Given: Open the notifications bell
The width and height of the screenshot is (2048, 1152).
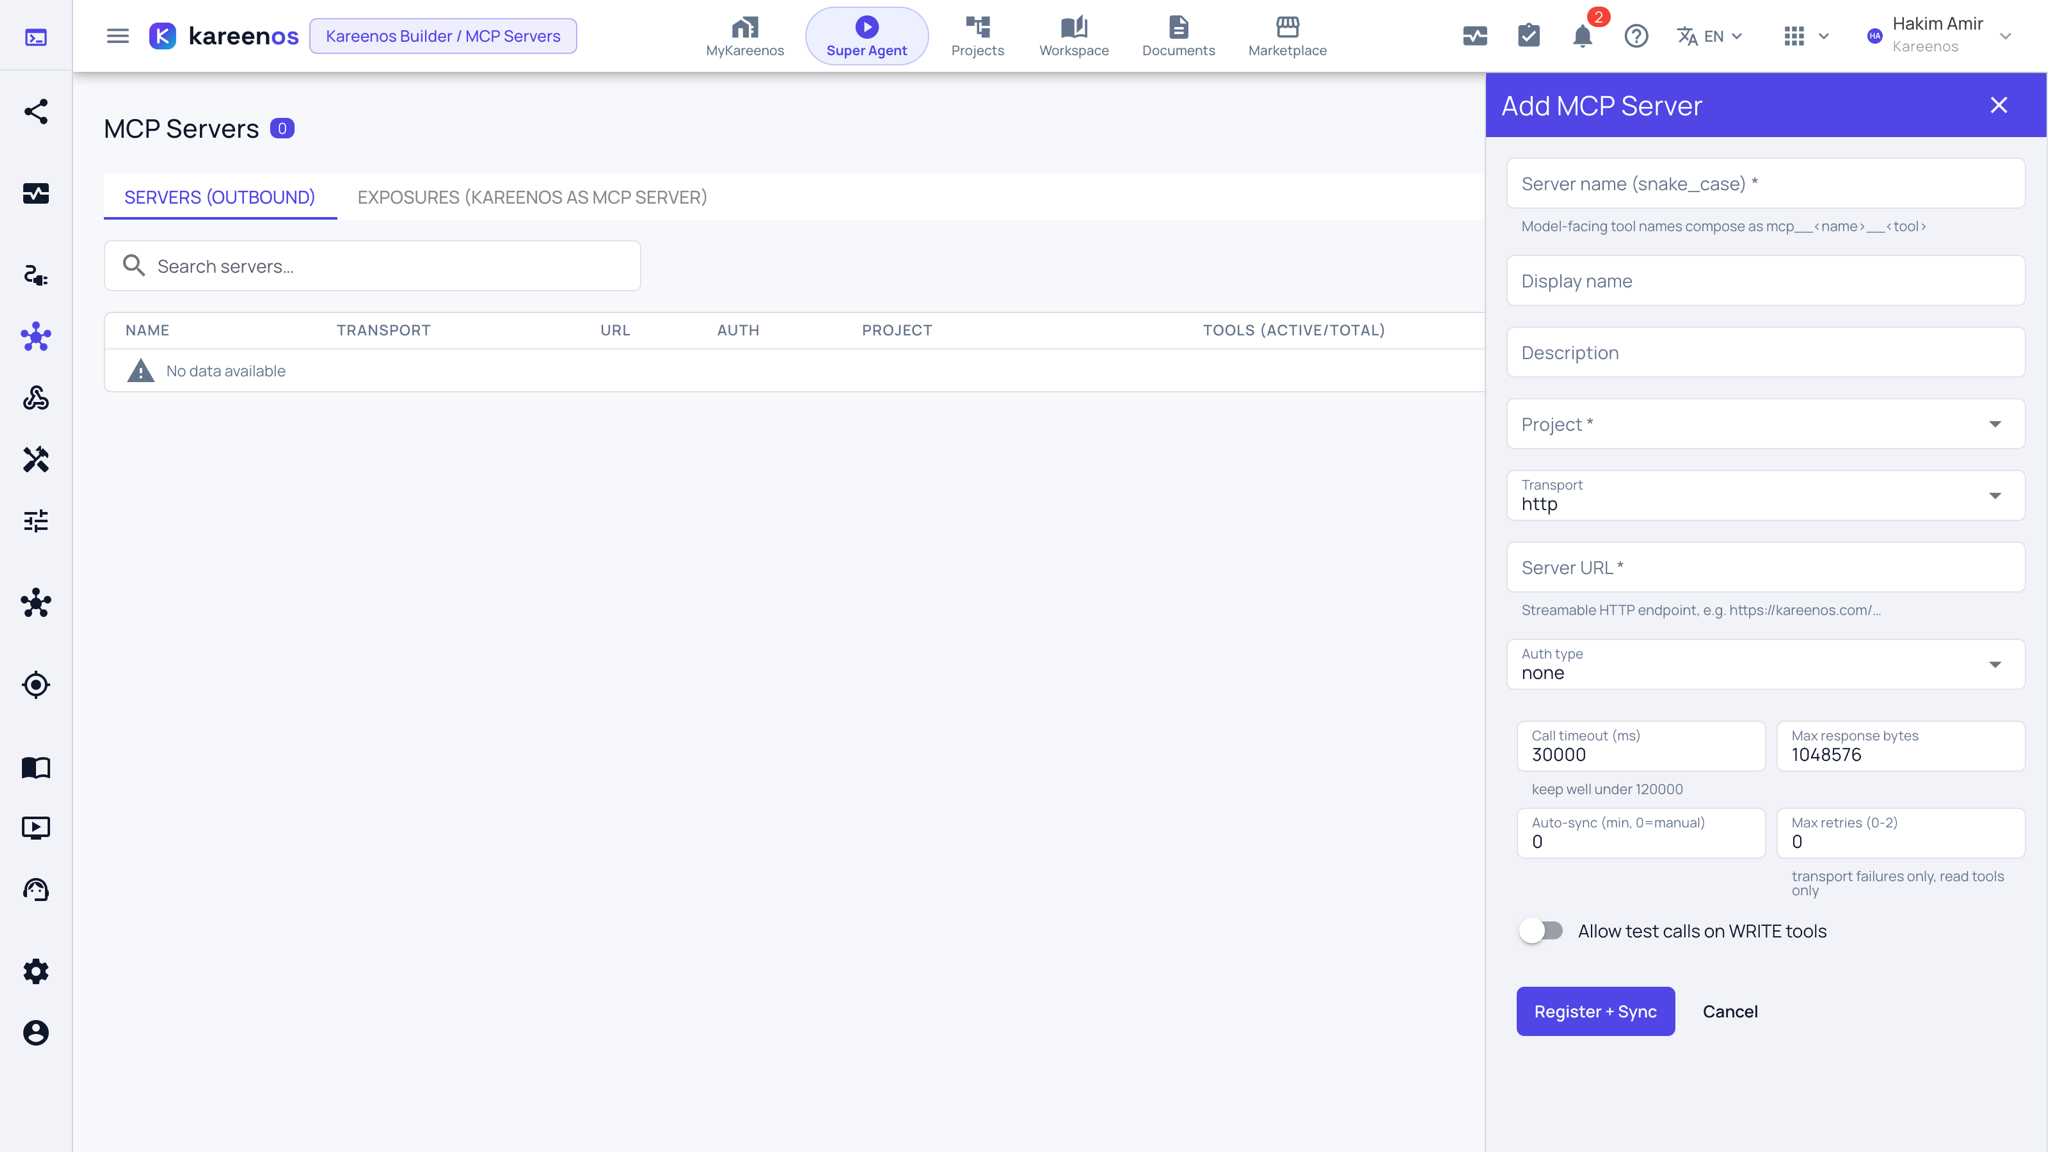Looking at the screenshot, I should [x=1582, y=37].
